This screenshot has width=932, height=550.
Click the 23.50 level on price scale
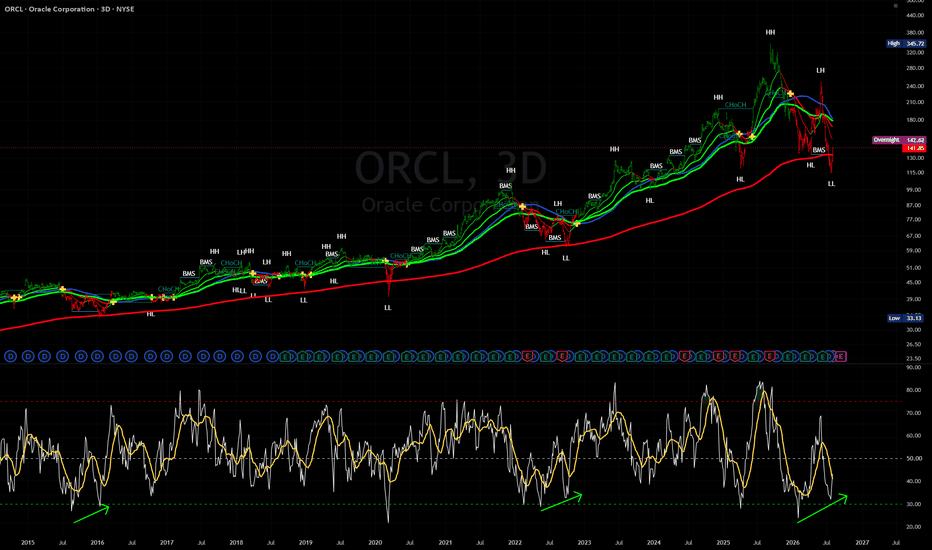[x=915, y=359]
